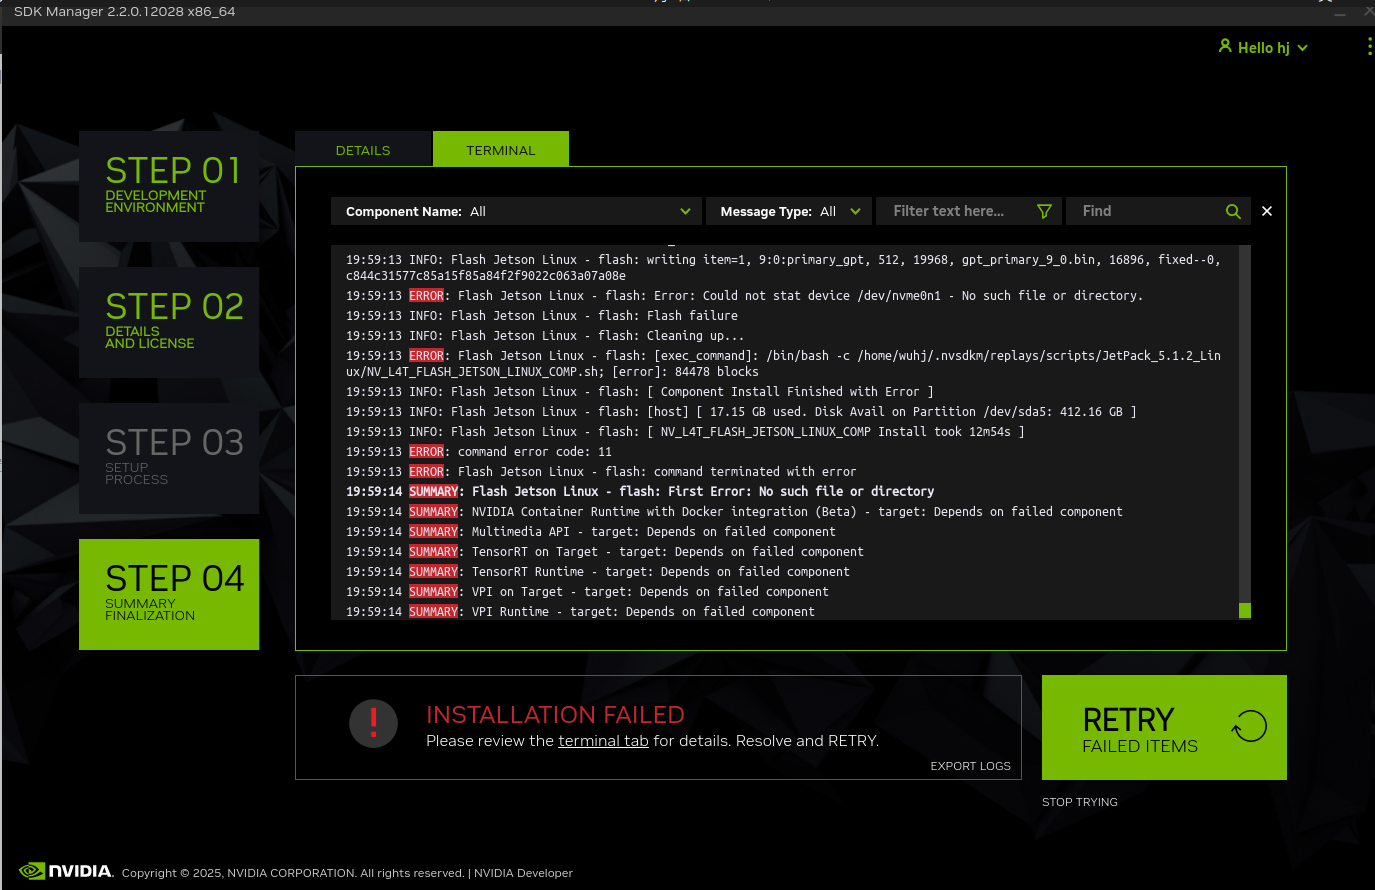Click the 'Install took 12m54s' log line
1375x890 pixels.
(x=685, y=432)
